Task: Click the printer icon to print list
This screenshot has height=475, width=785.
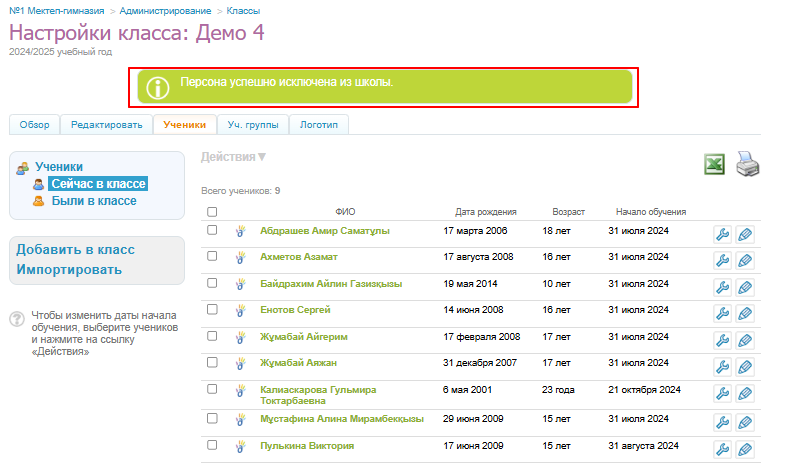Action: tap(748, 164)
